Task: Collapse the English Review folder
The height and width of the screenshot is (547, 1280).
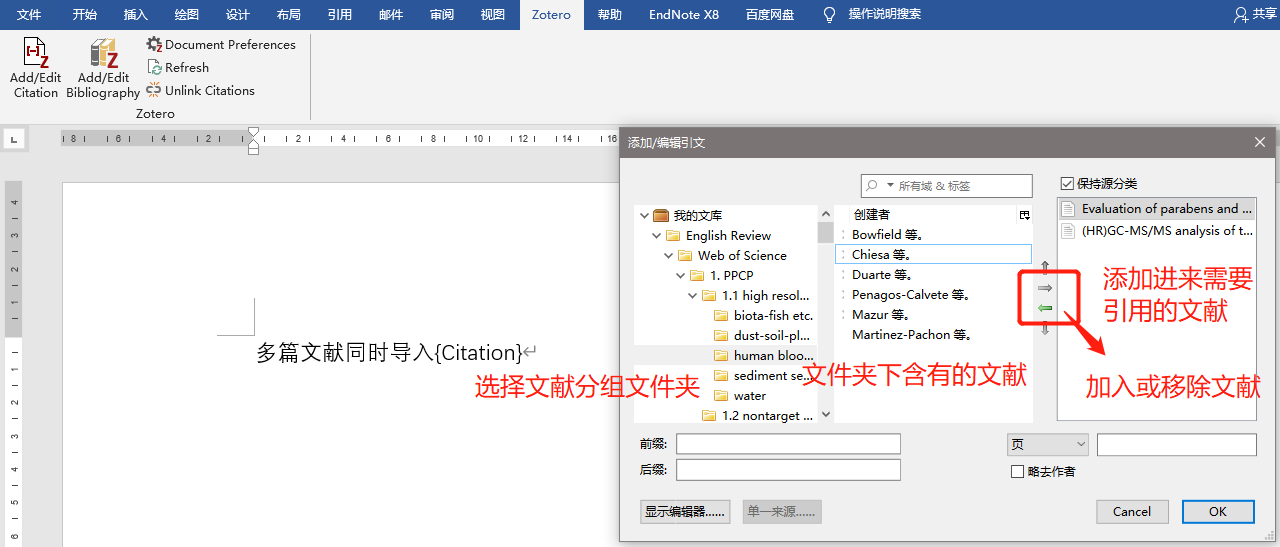Action: click(x=657, y=236)
